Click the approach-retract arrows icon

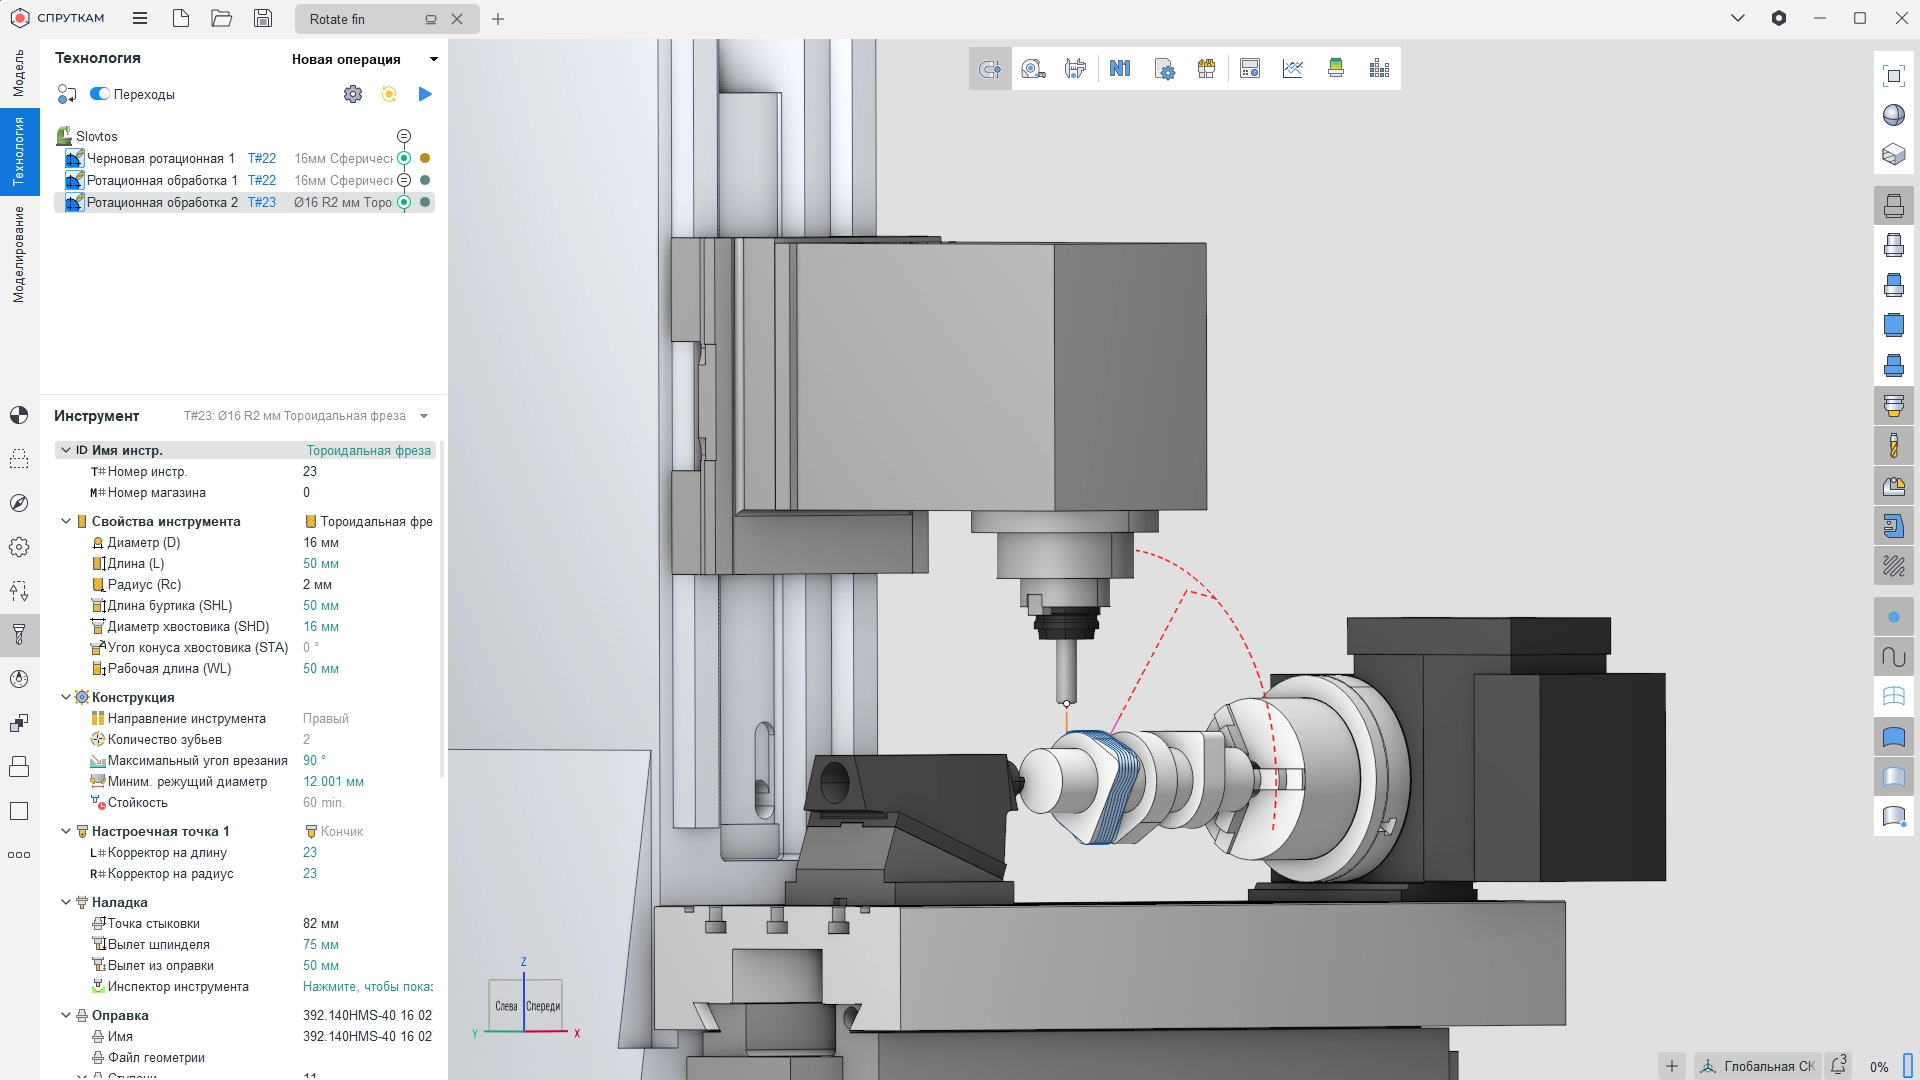coord(19,591)
